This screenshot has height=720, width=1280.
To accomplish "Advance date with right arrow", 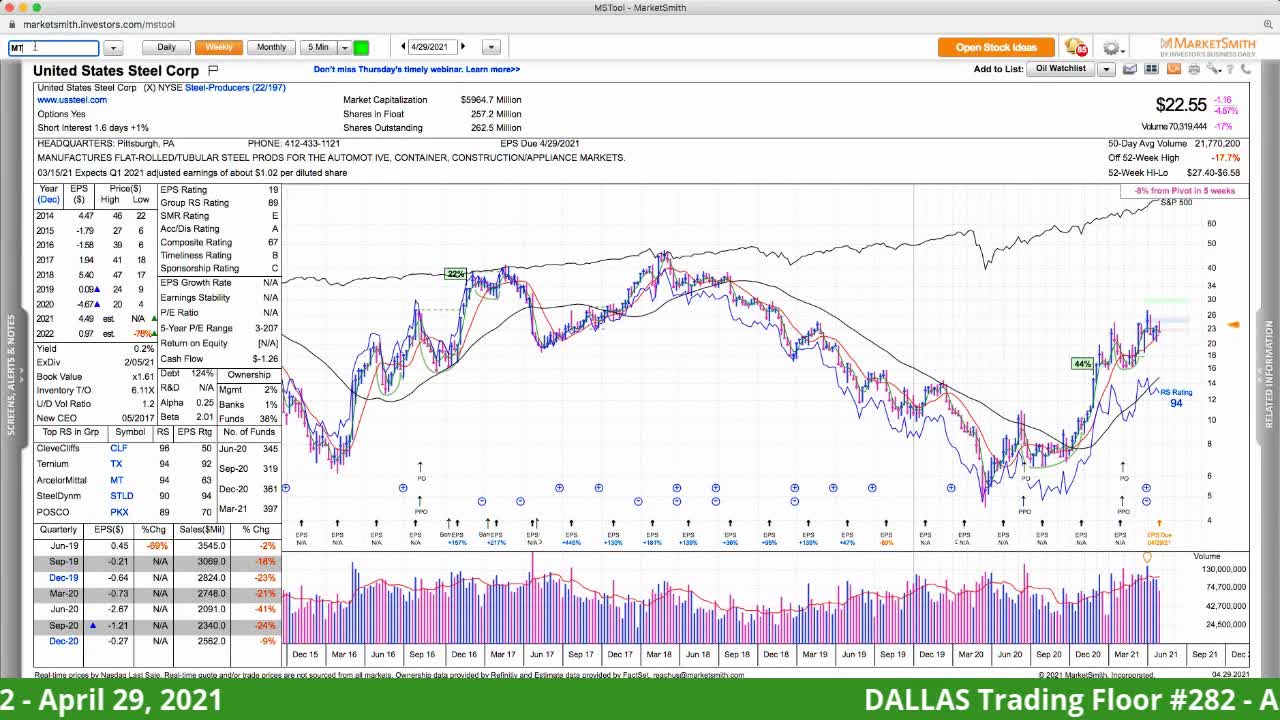I will pos(462,47).
